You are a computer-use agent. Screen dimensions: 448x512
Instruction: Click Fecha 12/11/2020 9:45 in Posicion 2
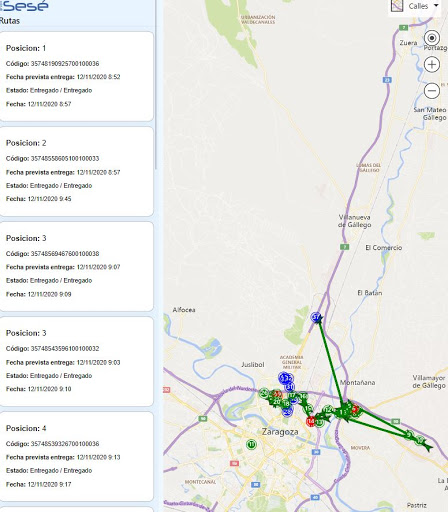[x=49, y=199]
